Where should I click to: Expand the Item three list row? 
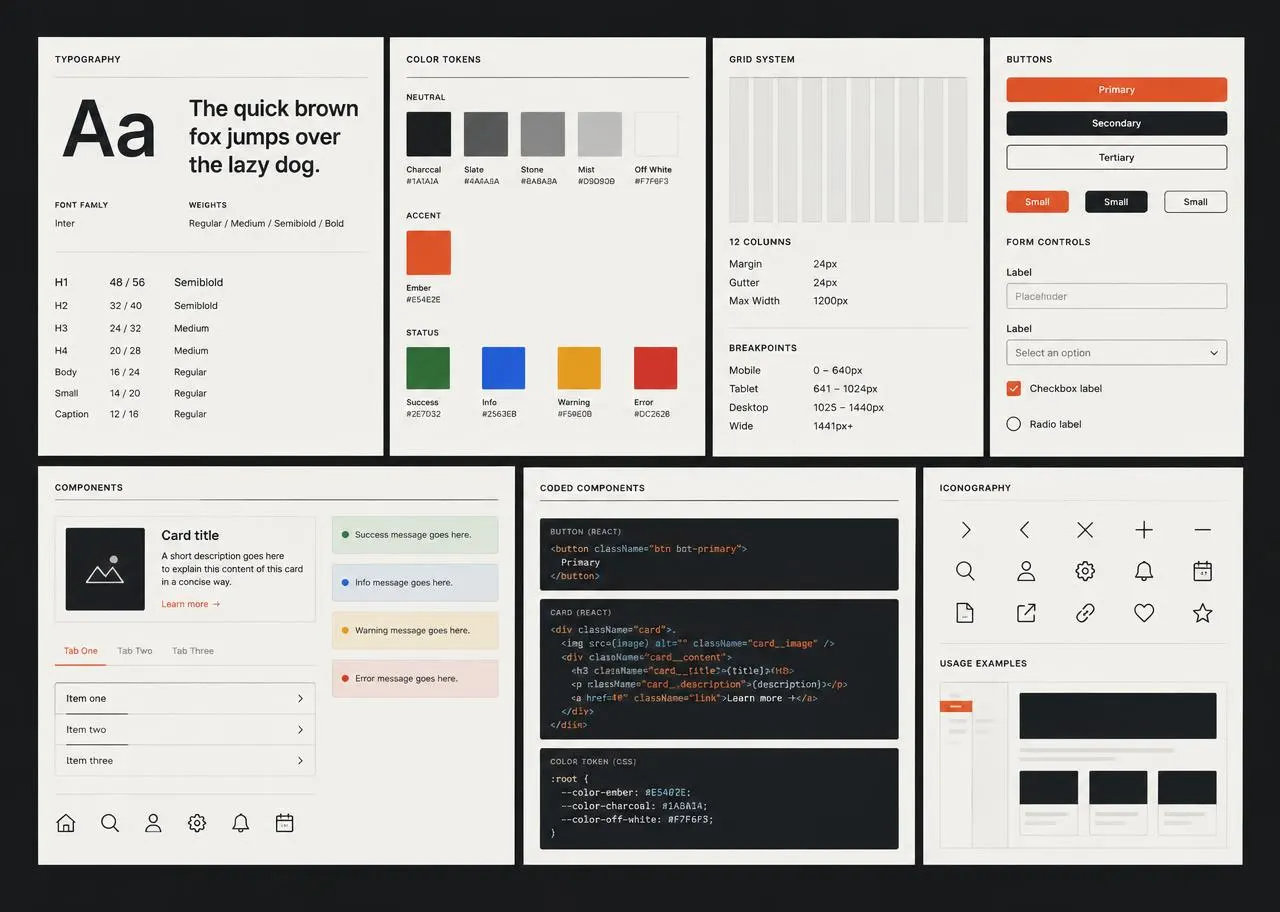pyautogui.click(x=185, y=761)
